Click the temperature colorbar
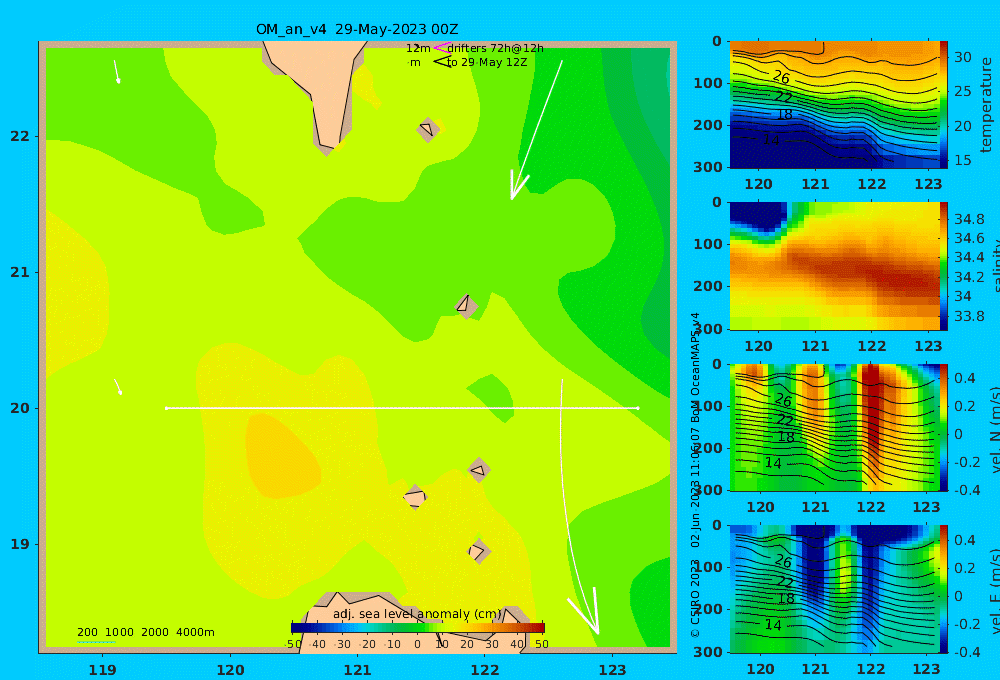1000x680 pixels. tap(943, 105)
